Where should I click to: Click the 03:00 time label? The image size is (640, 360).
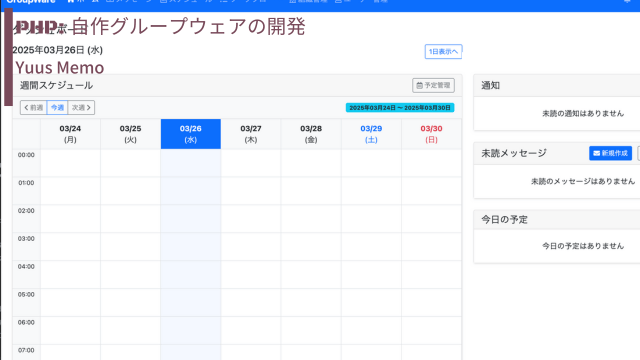click(26, 238)
